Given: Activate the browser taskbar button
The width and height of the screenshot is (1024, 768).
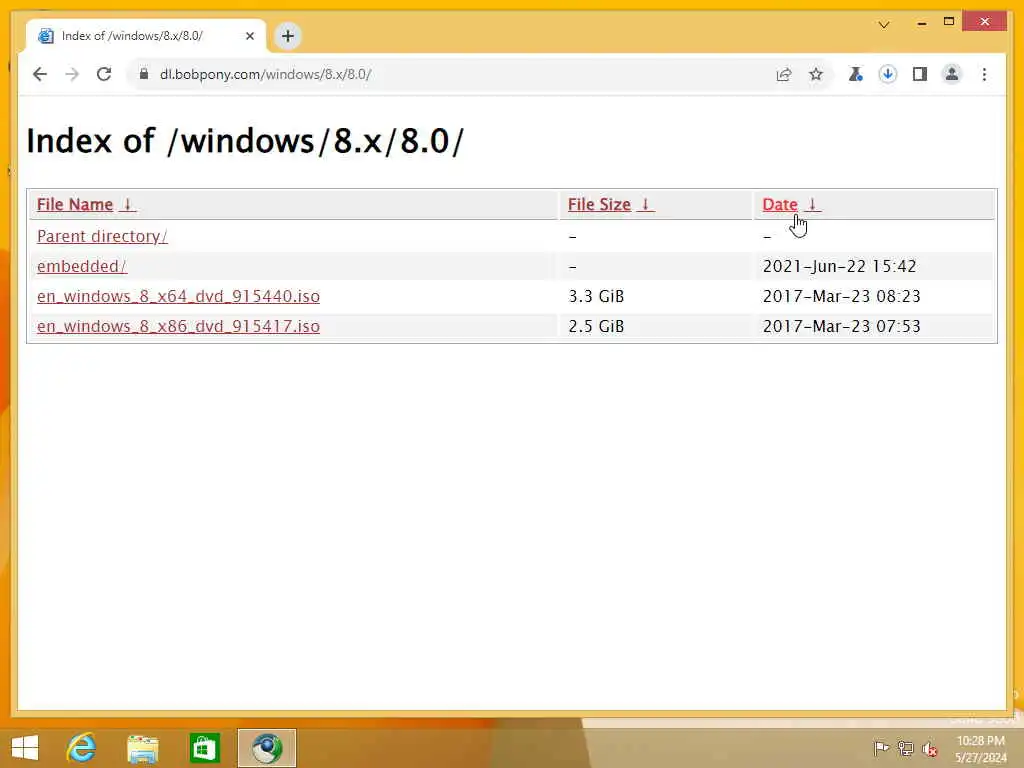Looking at the screenshot, I should 266,748.
